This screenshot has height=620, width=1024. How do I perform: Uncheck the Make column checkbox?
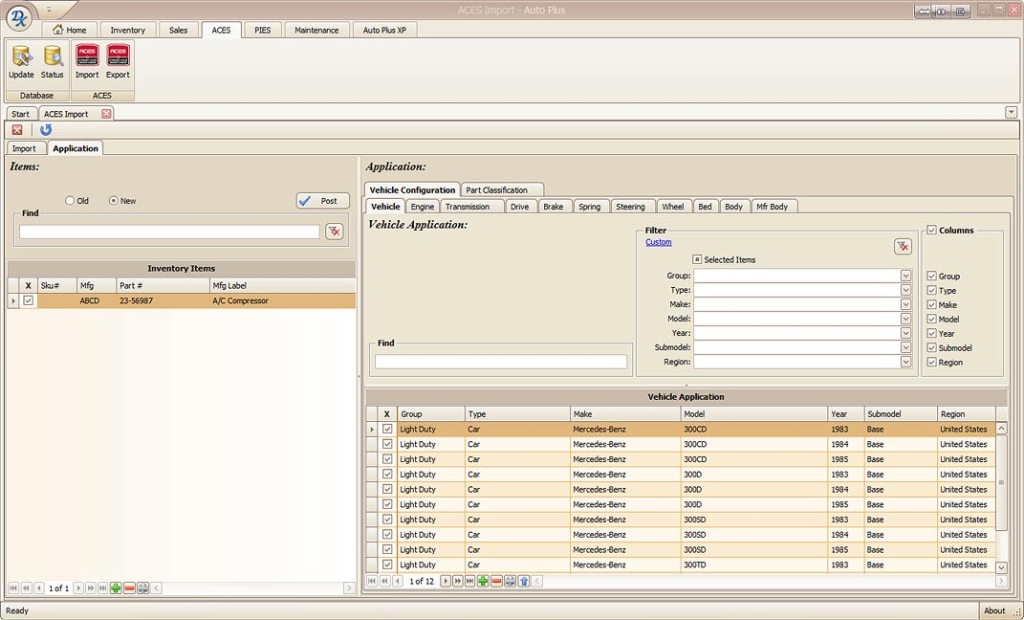point(932,304)
